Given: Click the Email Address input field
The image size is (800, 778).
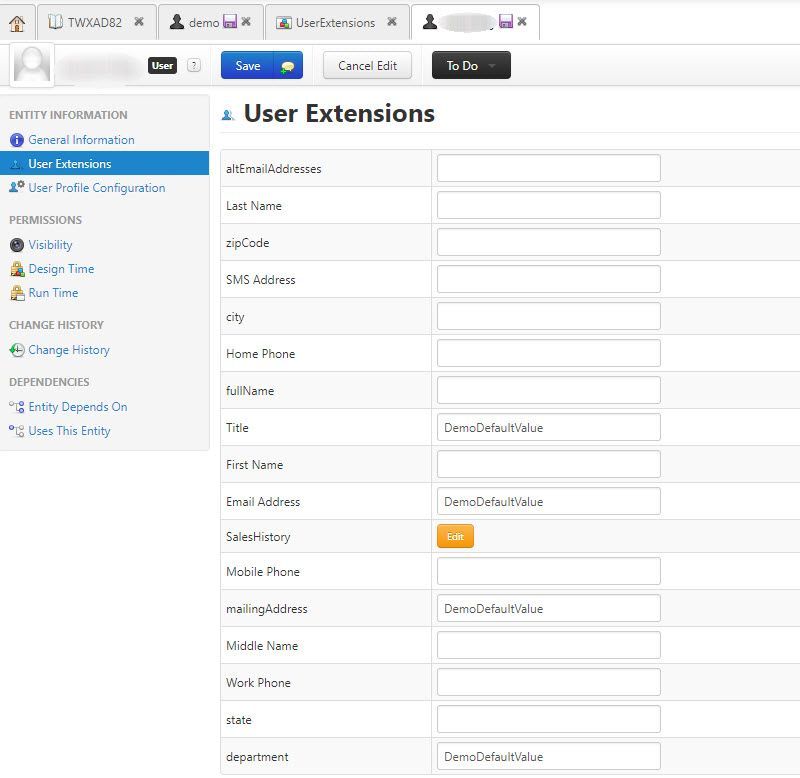Looking at the screenshot, I should pos(548,501).
